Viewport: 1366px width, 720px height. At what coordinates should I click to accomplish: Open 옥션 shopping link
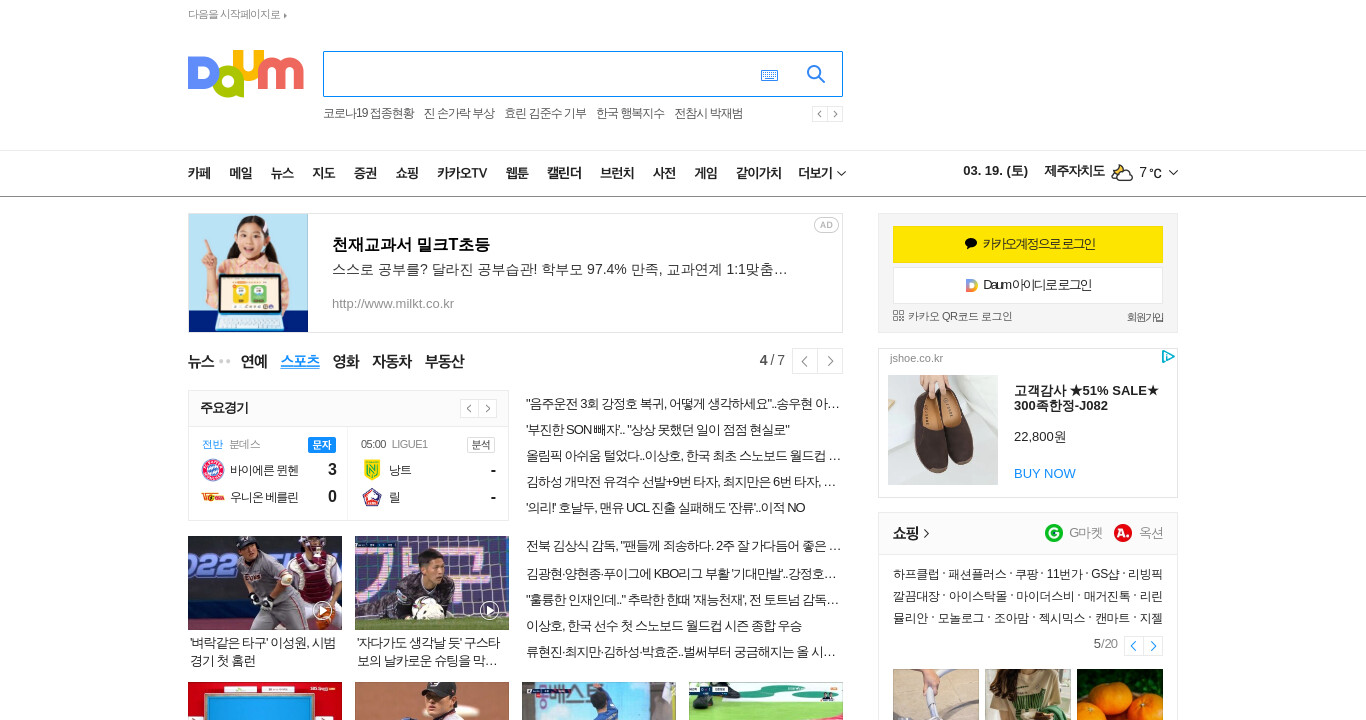[x=1139, y=533]
